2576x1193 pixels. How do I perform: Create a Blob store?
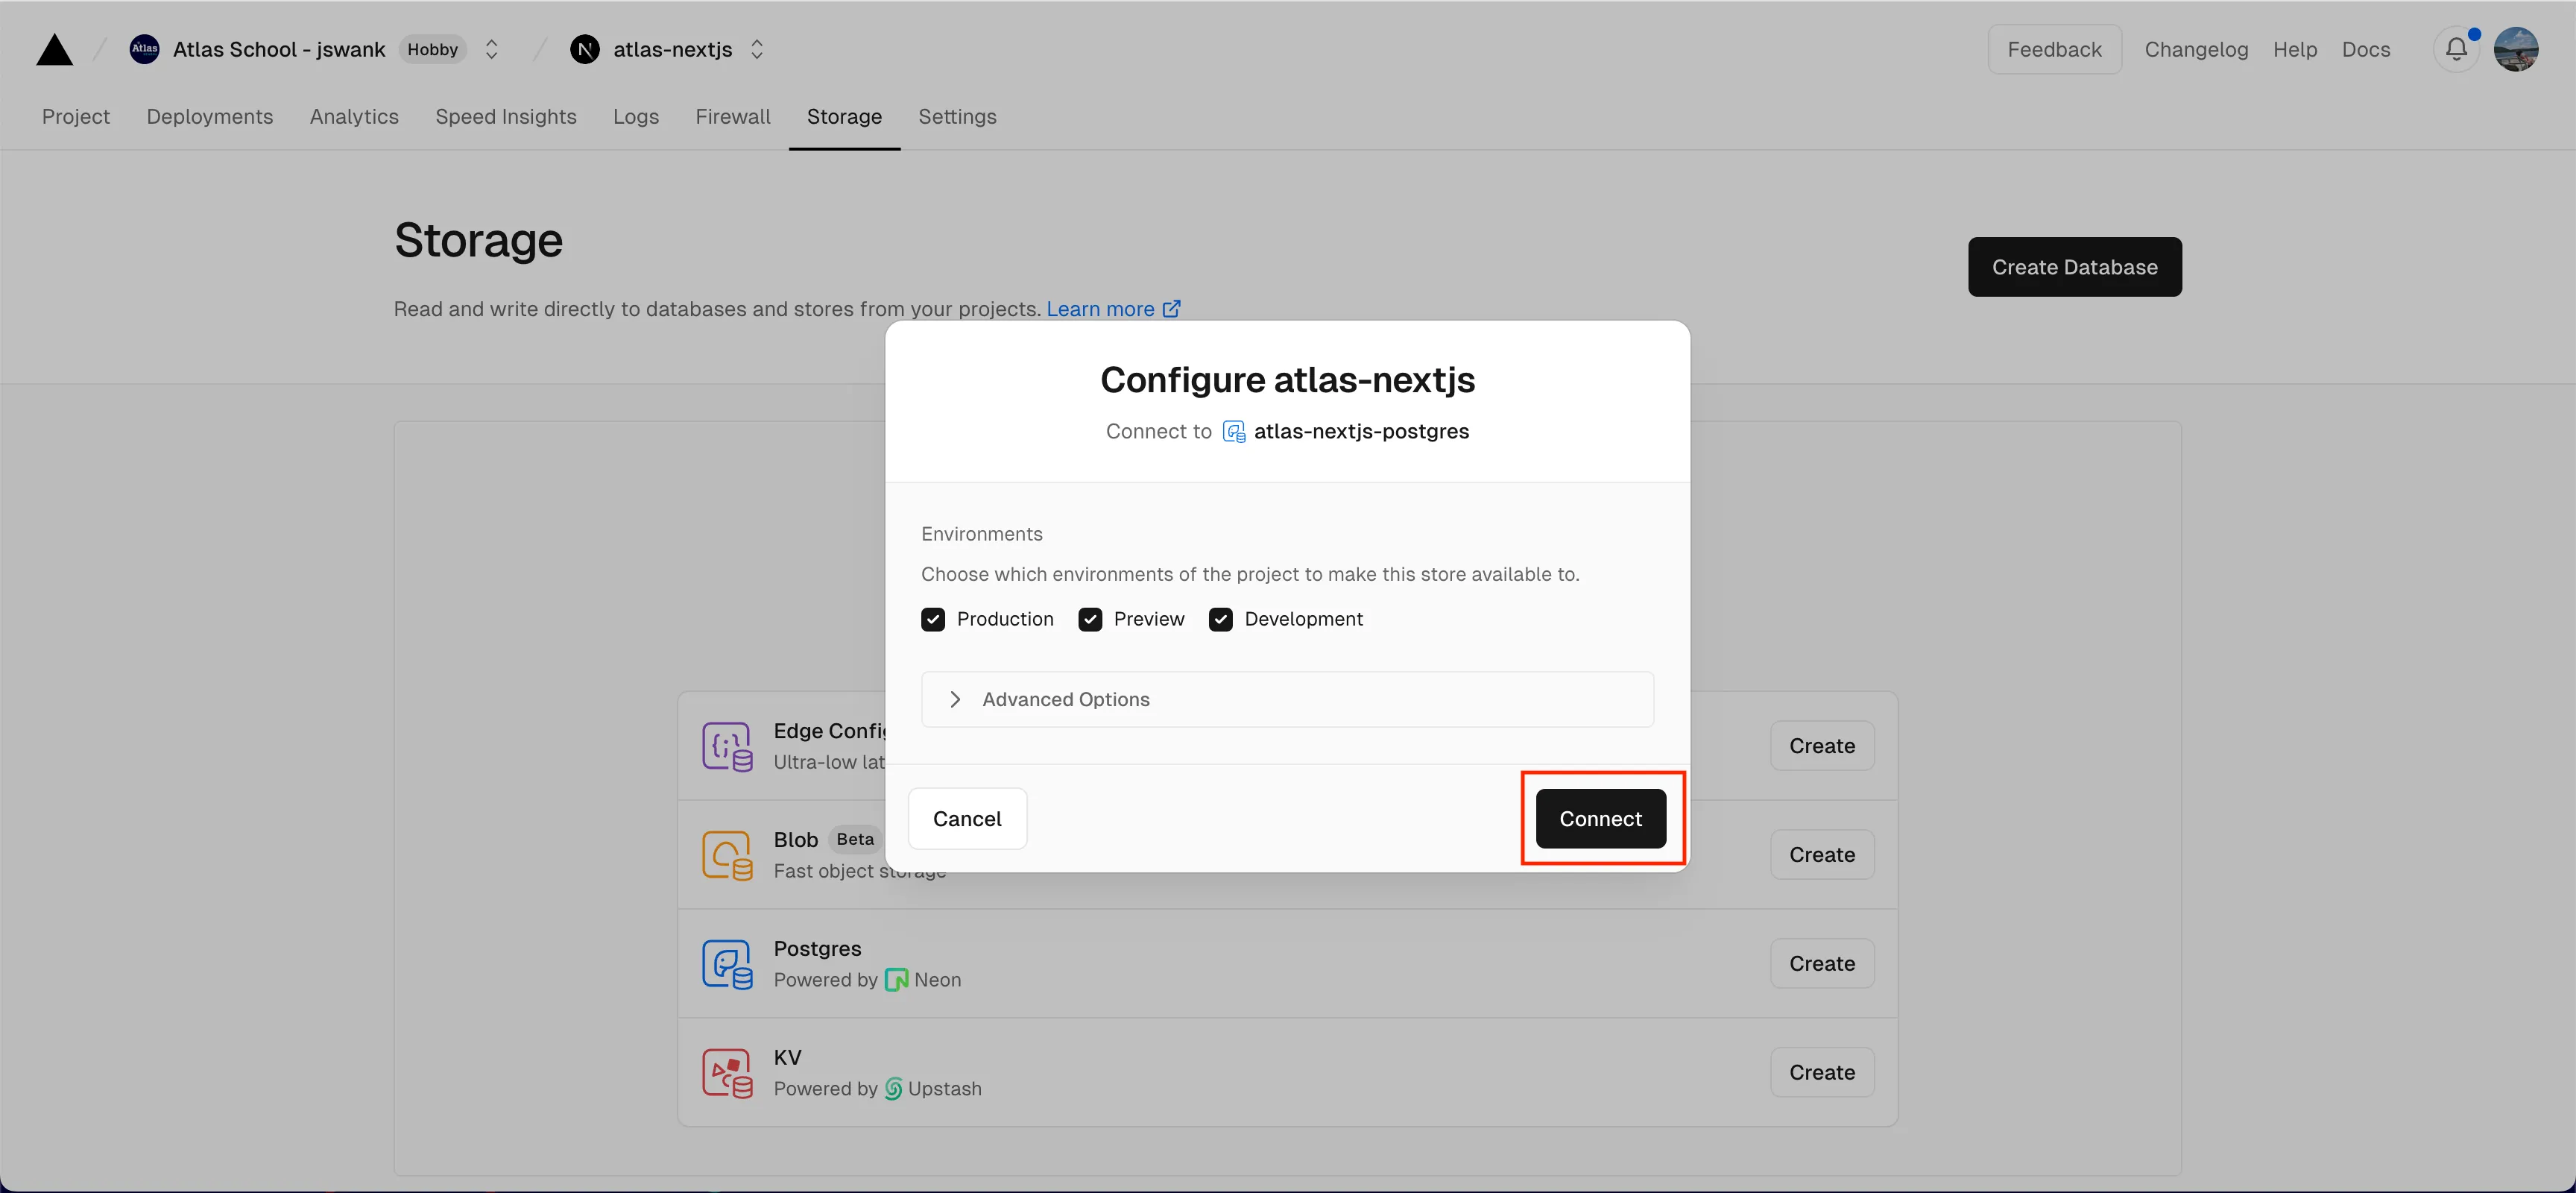pos(1821,855)
